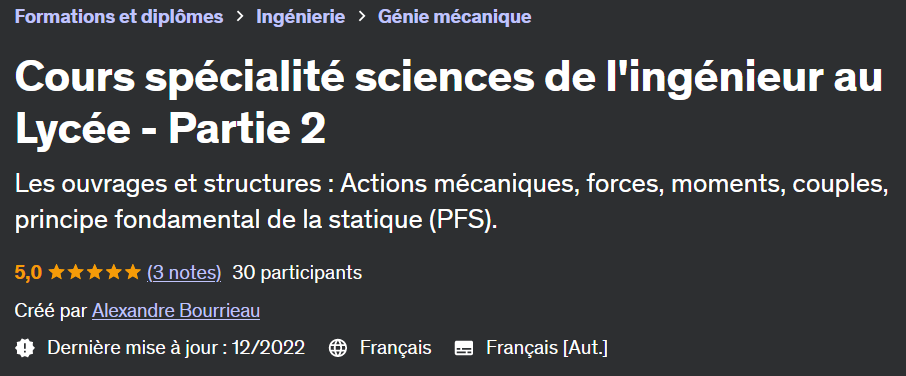Click the course subtitle about Actions mécaniques
906x376 pixels.
(x=451, y=202)
